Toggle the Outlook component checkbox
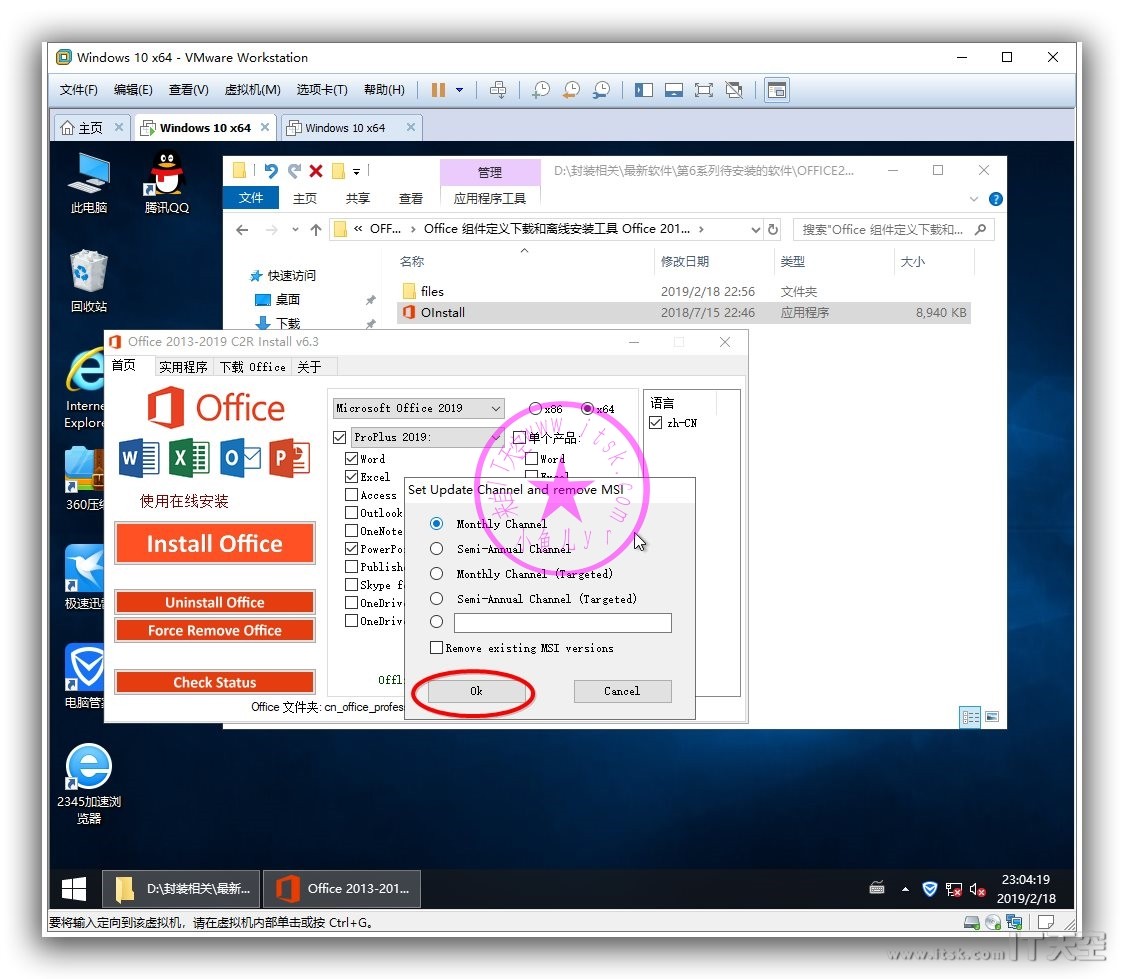Viewport: 1124px width, 979px height. [351, 512]
